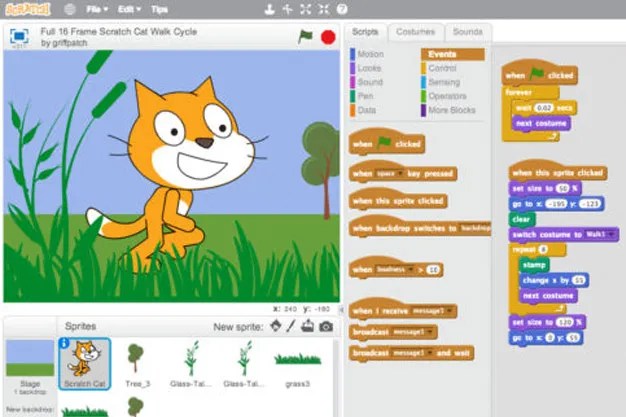Select the Grow sprite tool

tap(305, 9)
